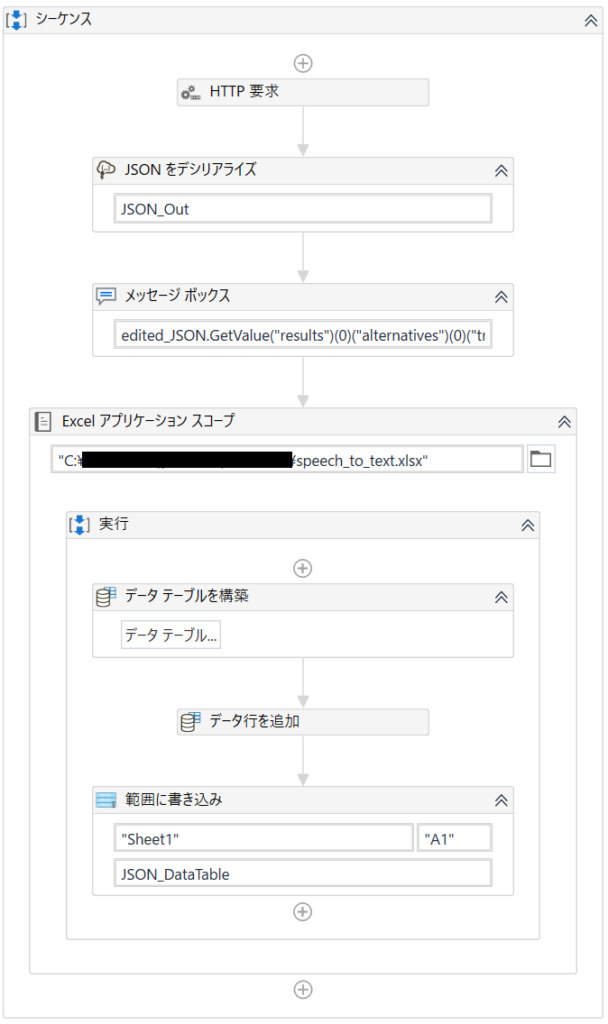
Task: Select the データ テーブルを構築 title text
Action: tap(187, 596)
